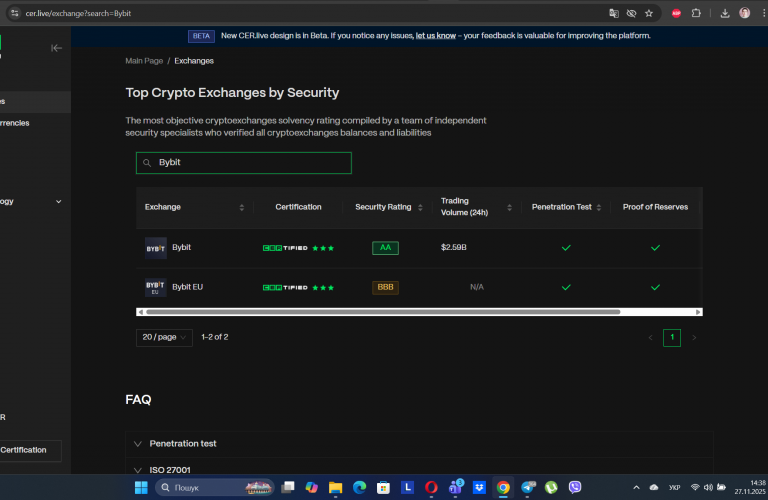Open the browser profile avatar

pos(744,13)
